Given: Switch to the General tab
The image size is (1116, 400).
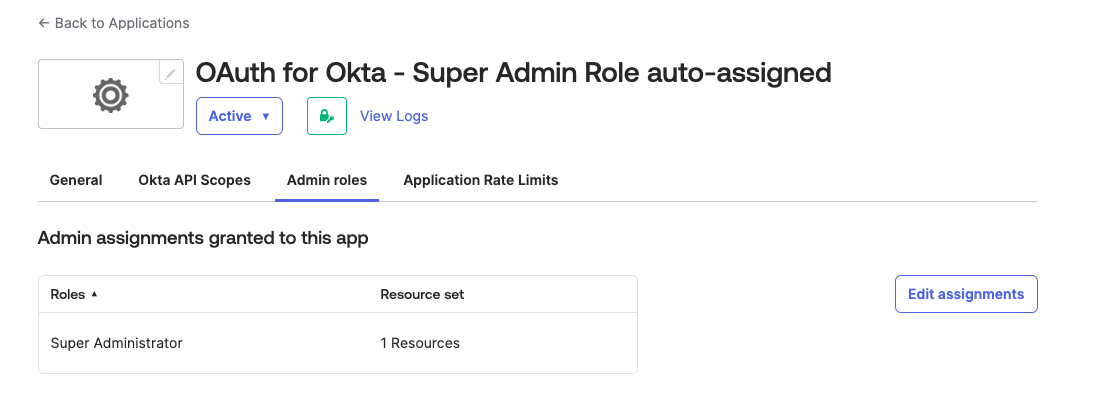Looking at the screenshot, I should pos(76,181).
